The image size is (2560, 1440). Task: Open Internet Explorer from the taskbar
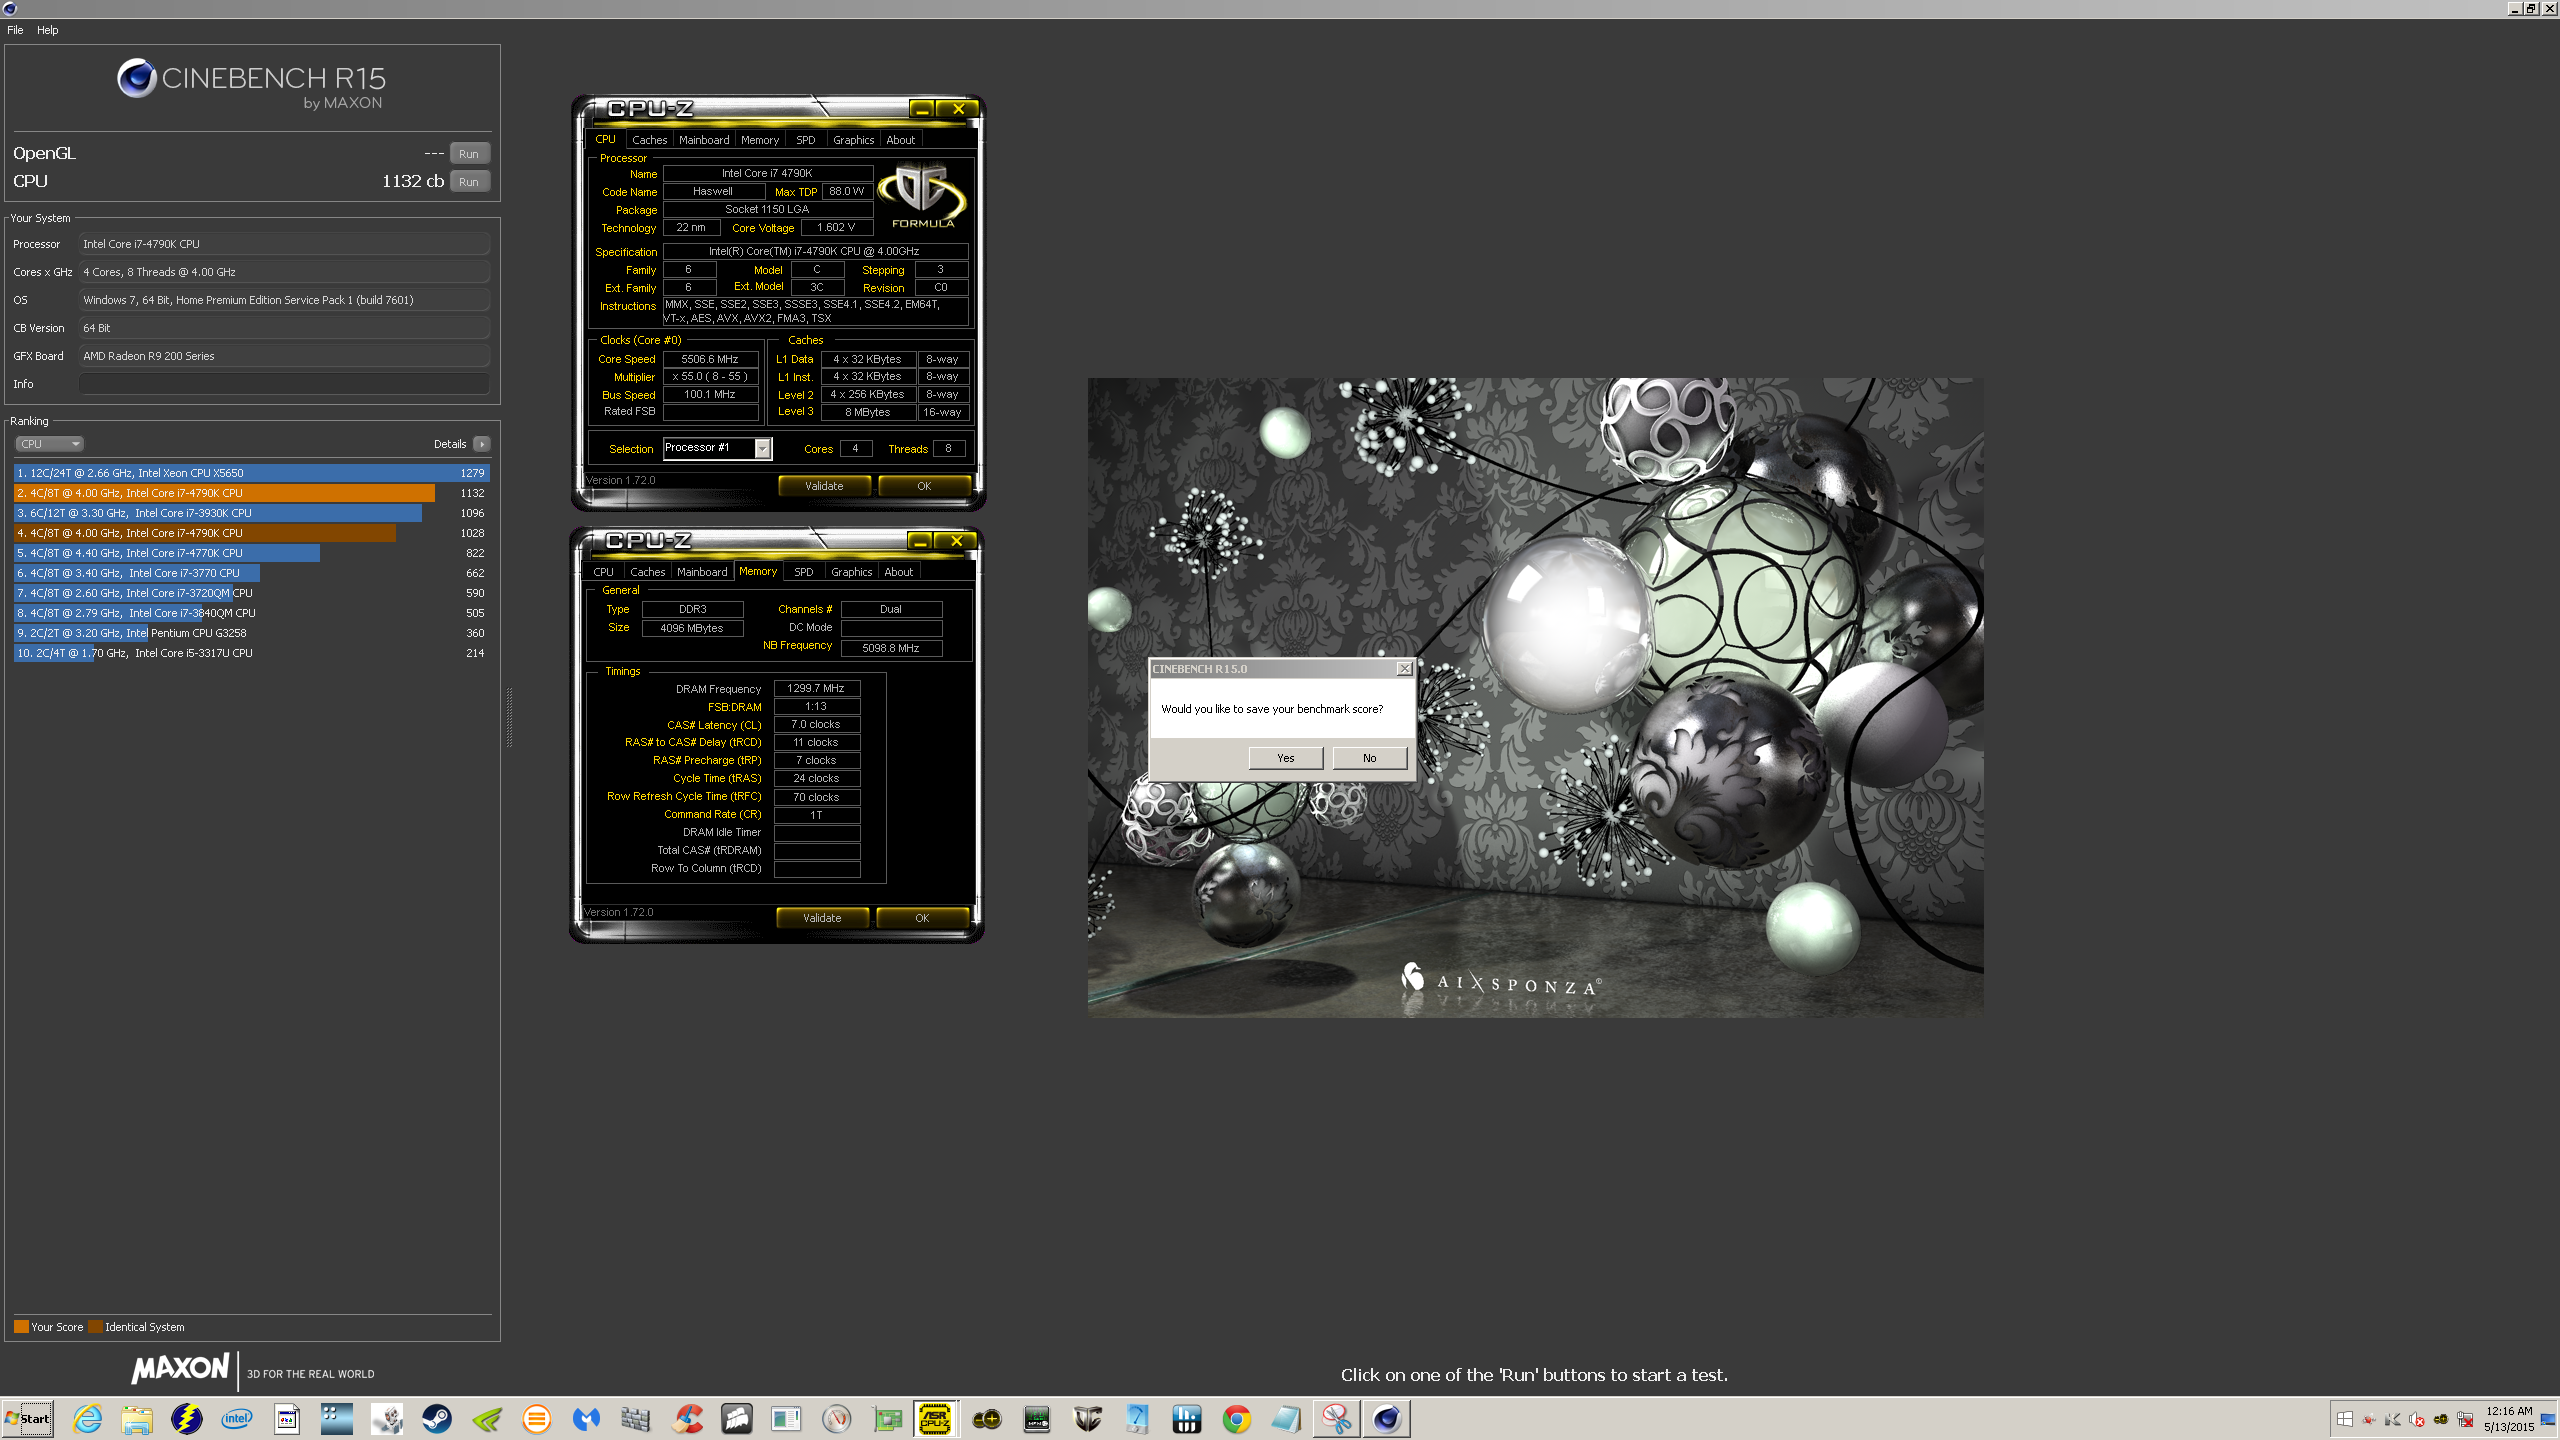click(87, 1419)
